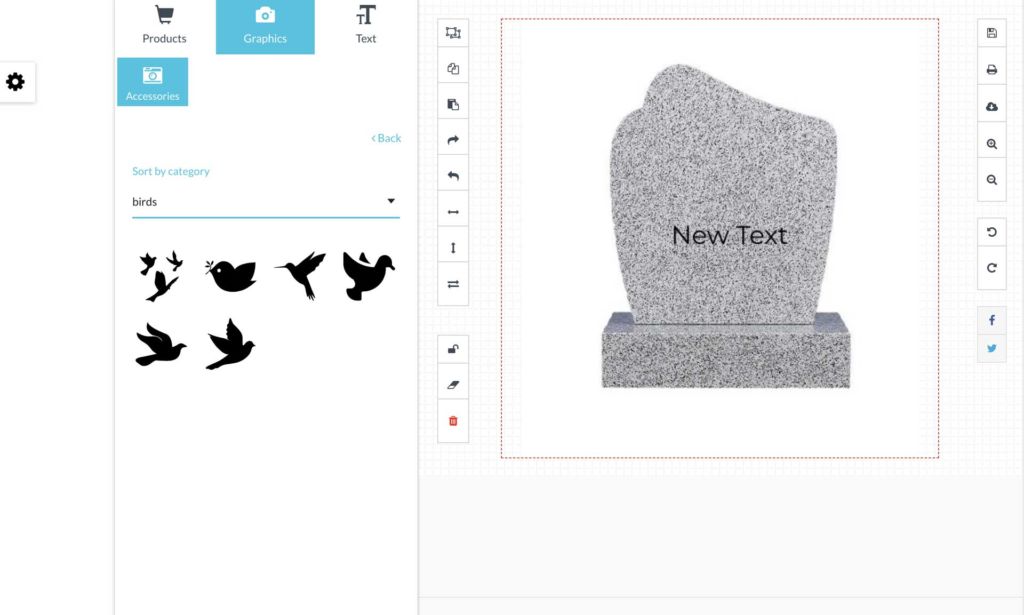Click the eraser icon in the toolbar
Viewport: 1024px width, 615px height.
pos(453,385)
